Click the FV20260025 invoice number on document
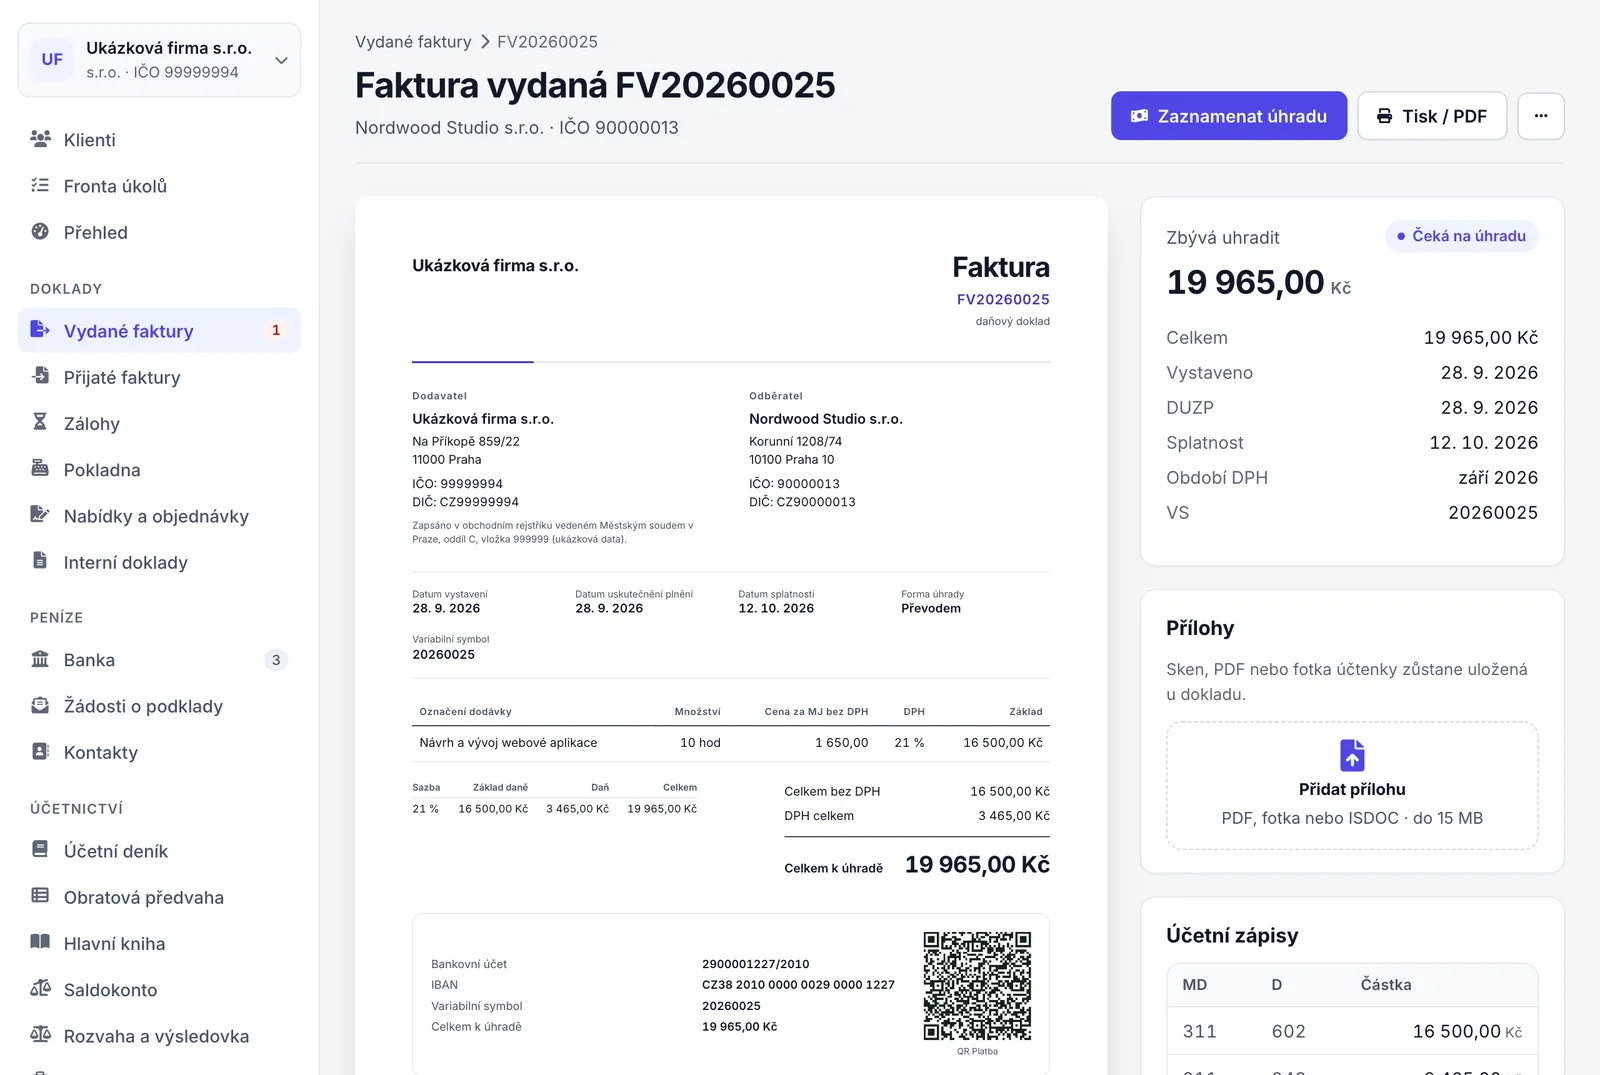The image size is (1600, 1075). click(1003, 299)
